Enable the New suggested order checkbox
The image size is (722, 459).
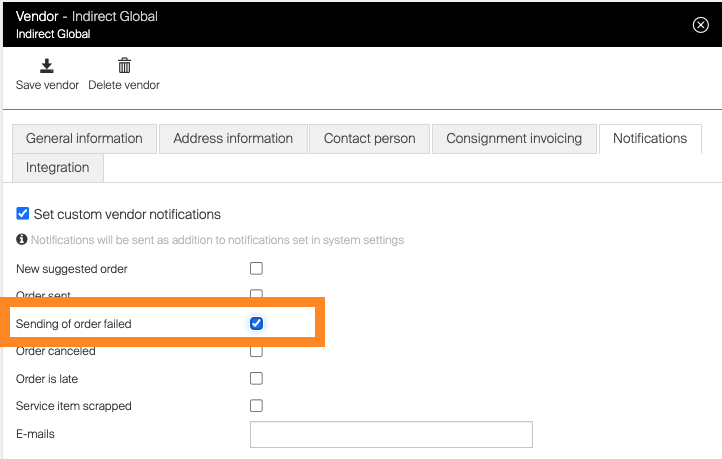point(256,269)
